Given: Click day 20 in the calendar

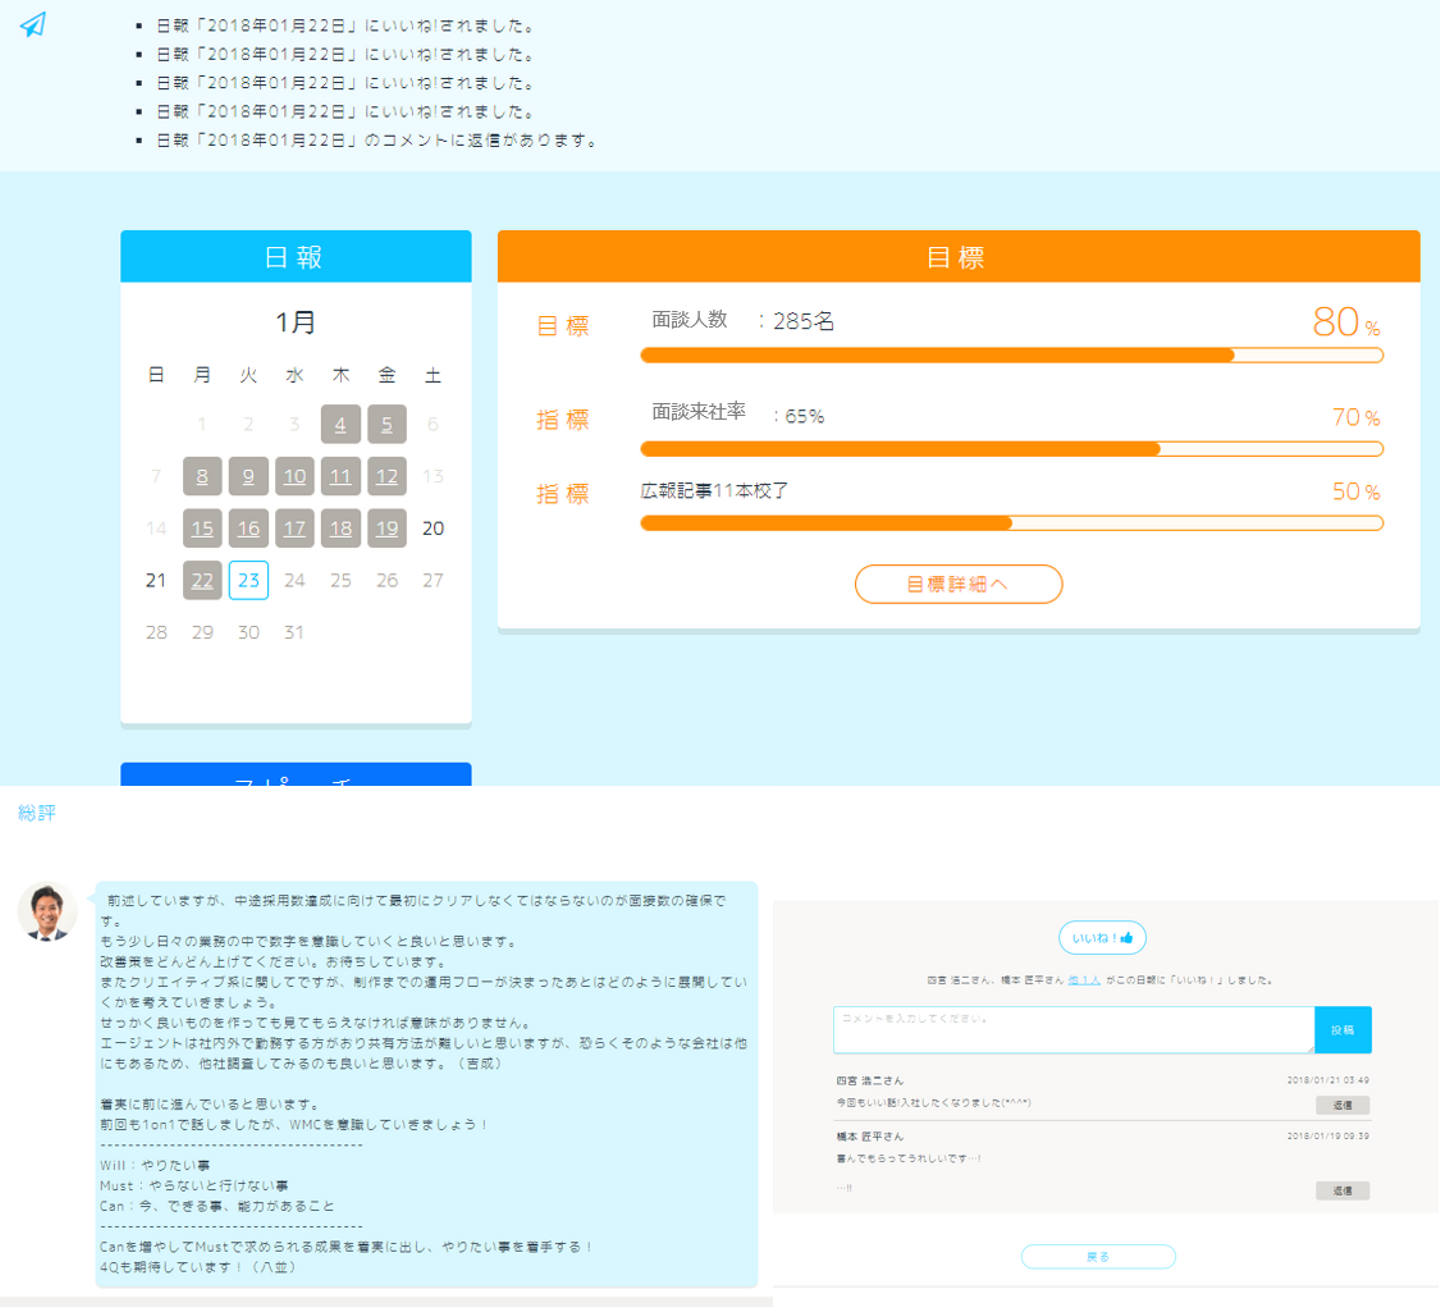Looking at the screenshot, I should click(433, 528).
